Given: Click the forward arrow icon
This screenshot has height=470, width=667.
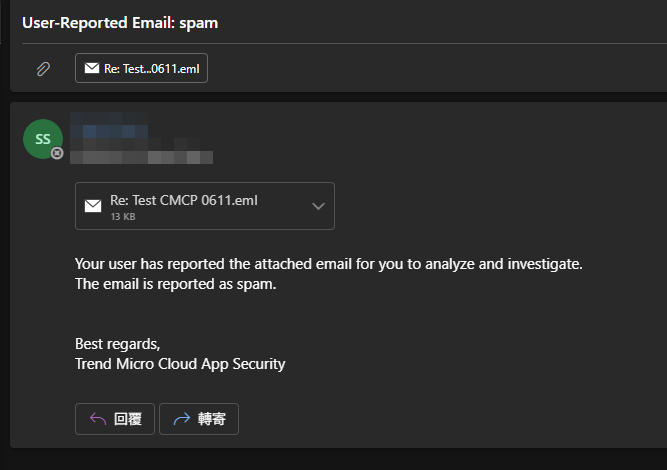Looking at the screenshot, I should coord(181,419).
